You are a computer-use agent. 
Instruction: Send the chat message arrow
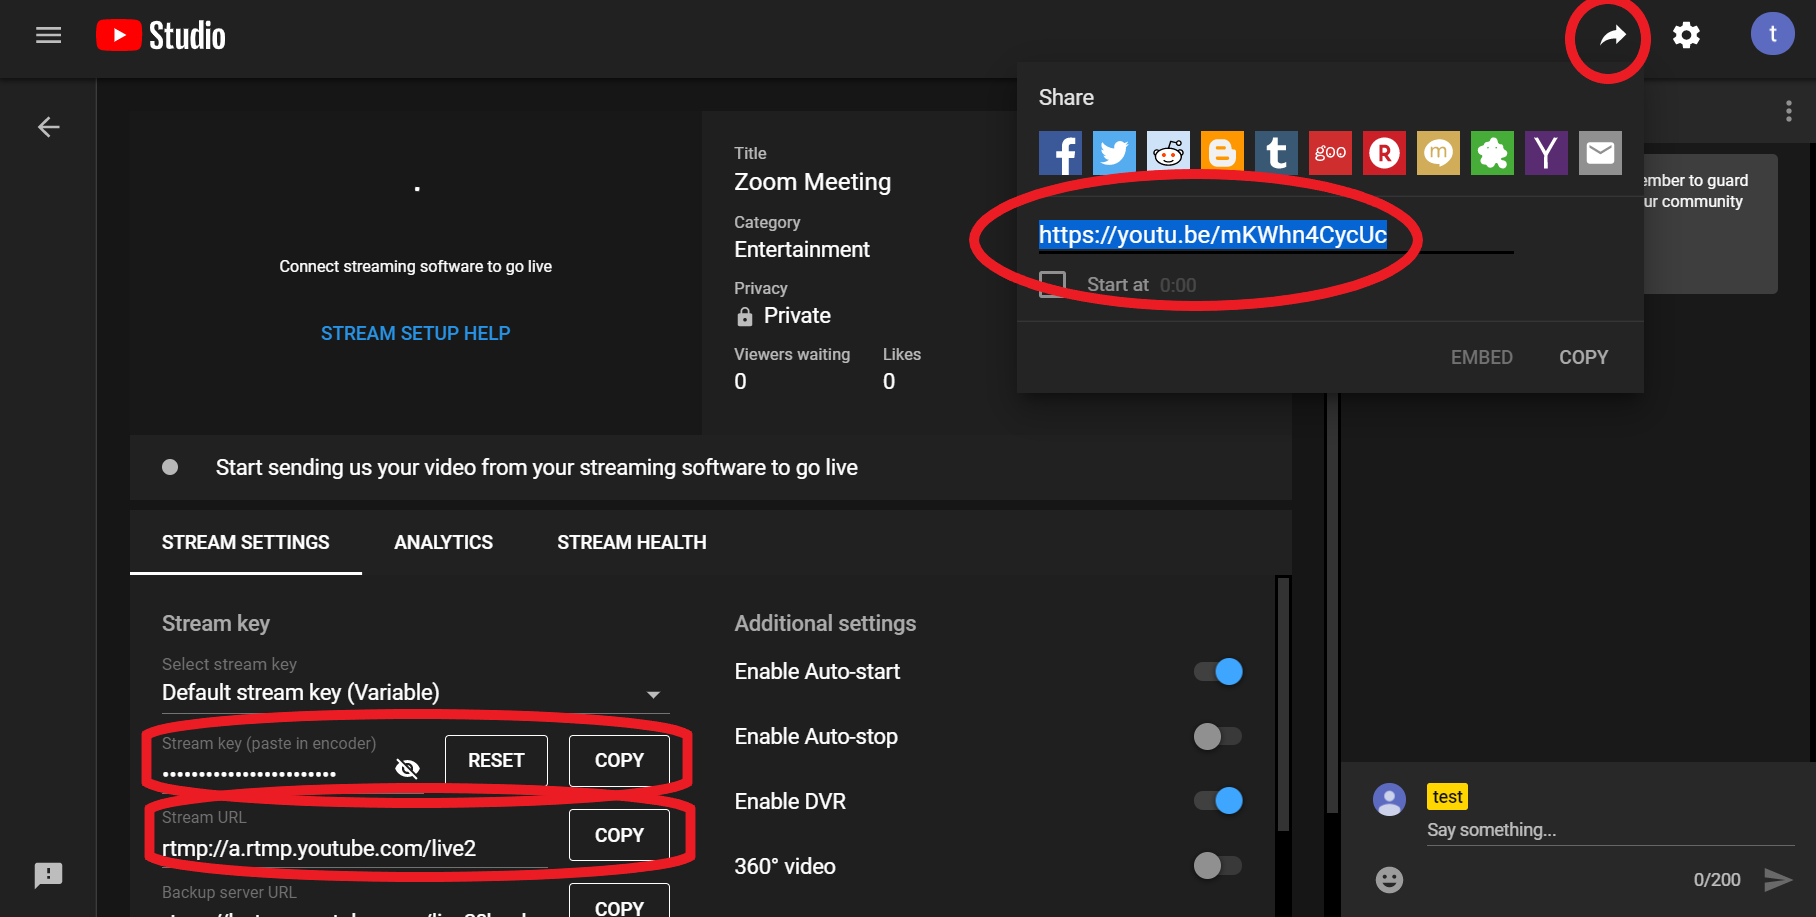pos(1777,879)
